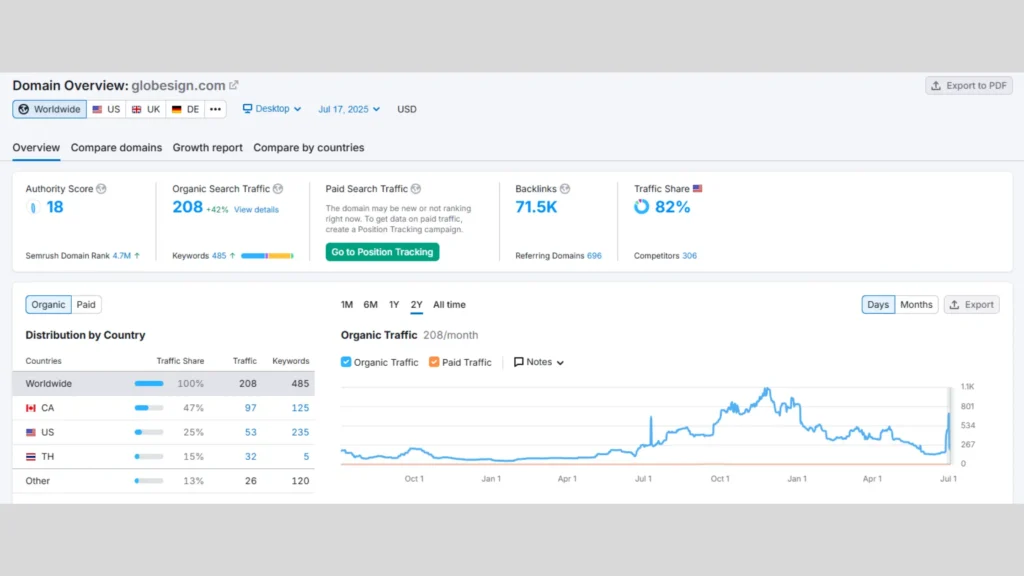1024x576 pixels.
Task: Open the View details link
Action: click(256, 210)
